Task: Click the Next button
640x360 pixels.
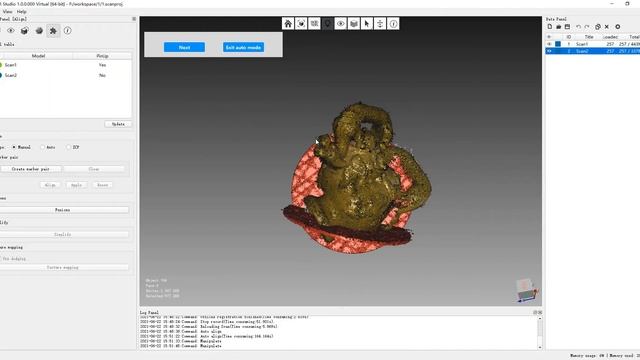Action: [184, 47]
